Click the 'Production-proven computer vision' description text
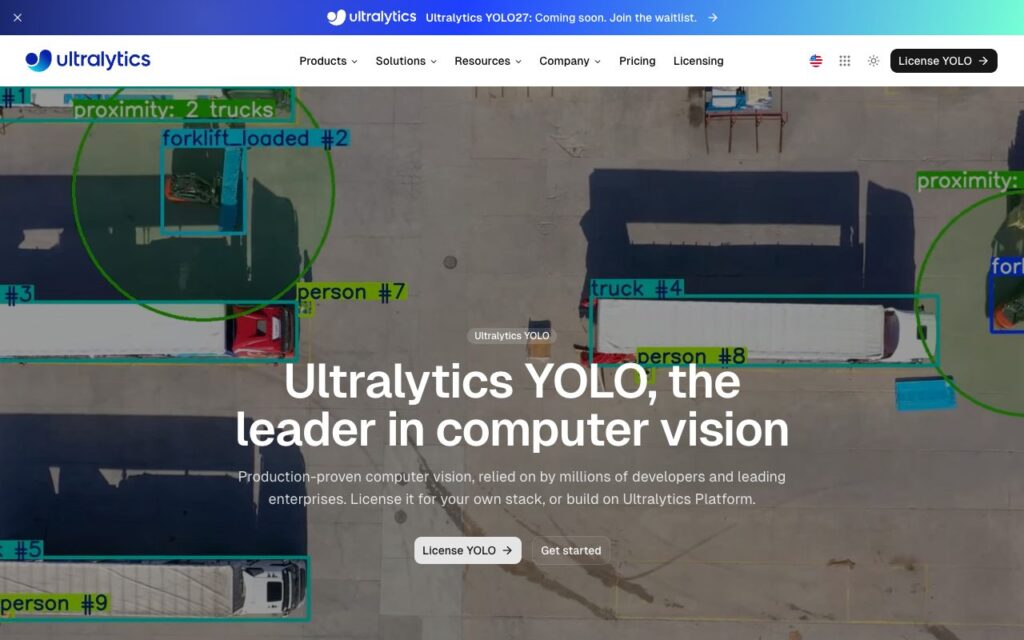This screenshot has width=1024, height=640. coord(512,488)
